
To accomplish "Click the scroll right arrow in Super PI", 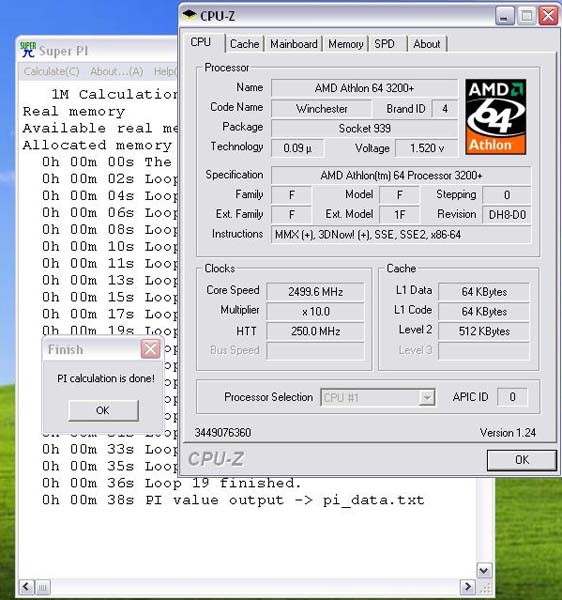I will point(467,587).
